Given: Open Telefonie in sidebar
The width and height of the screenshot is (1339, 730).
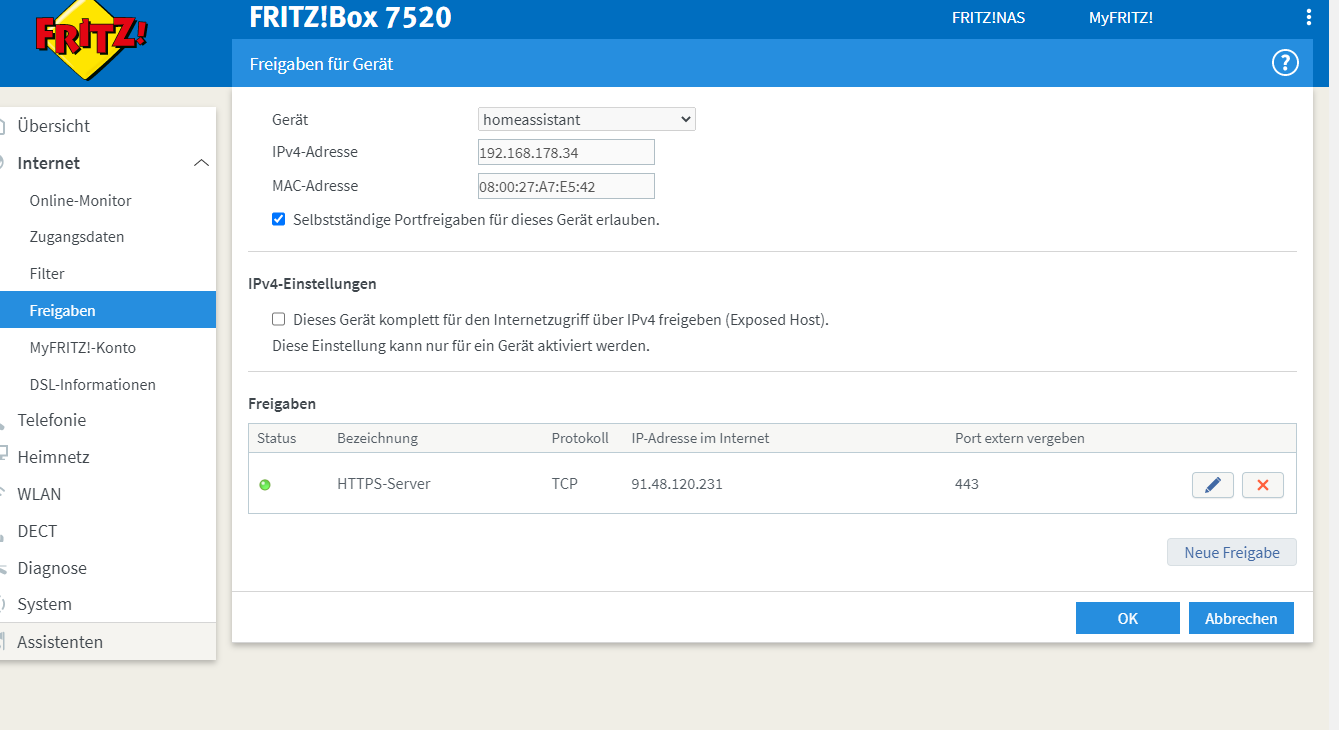Looking at the screenshot, I should (x=52, y=420).
